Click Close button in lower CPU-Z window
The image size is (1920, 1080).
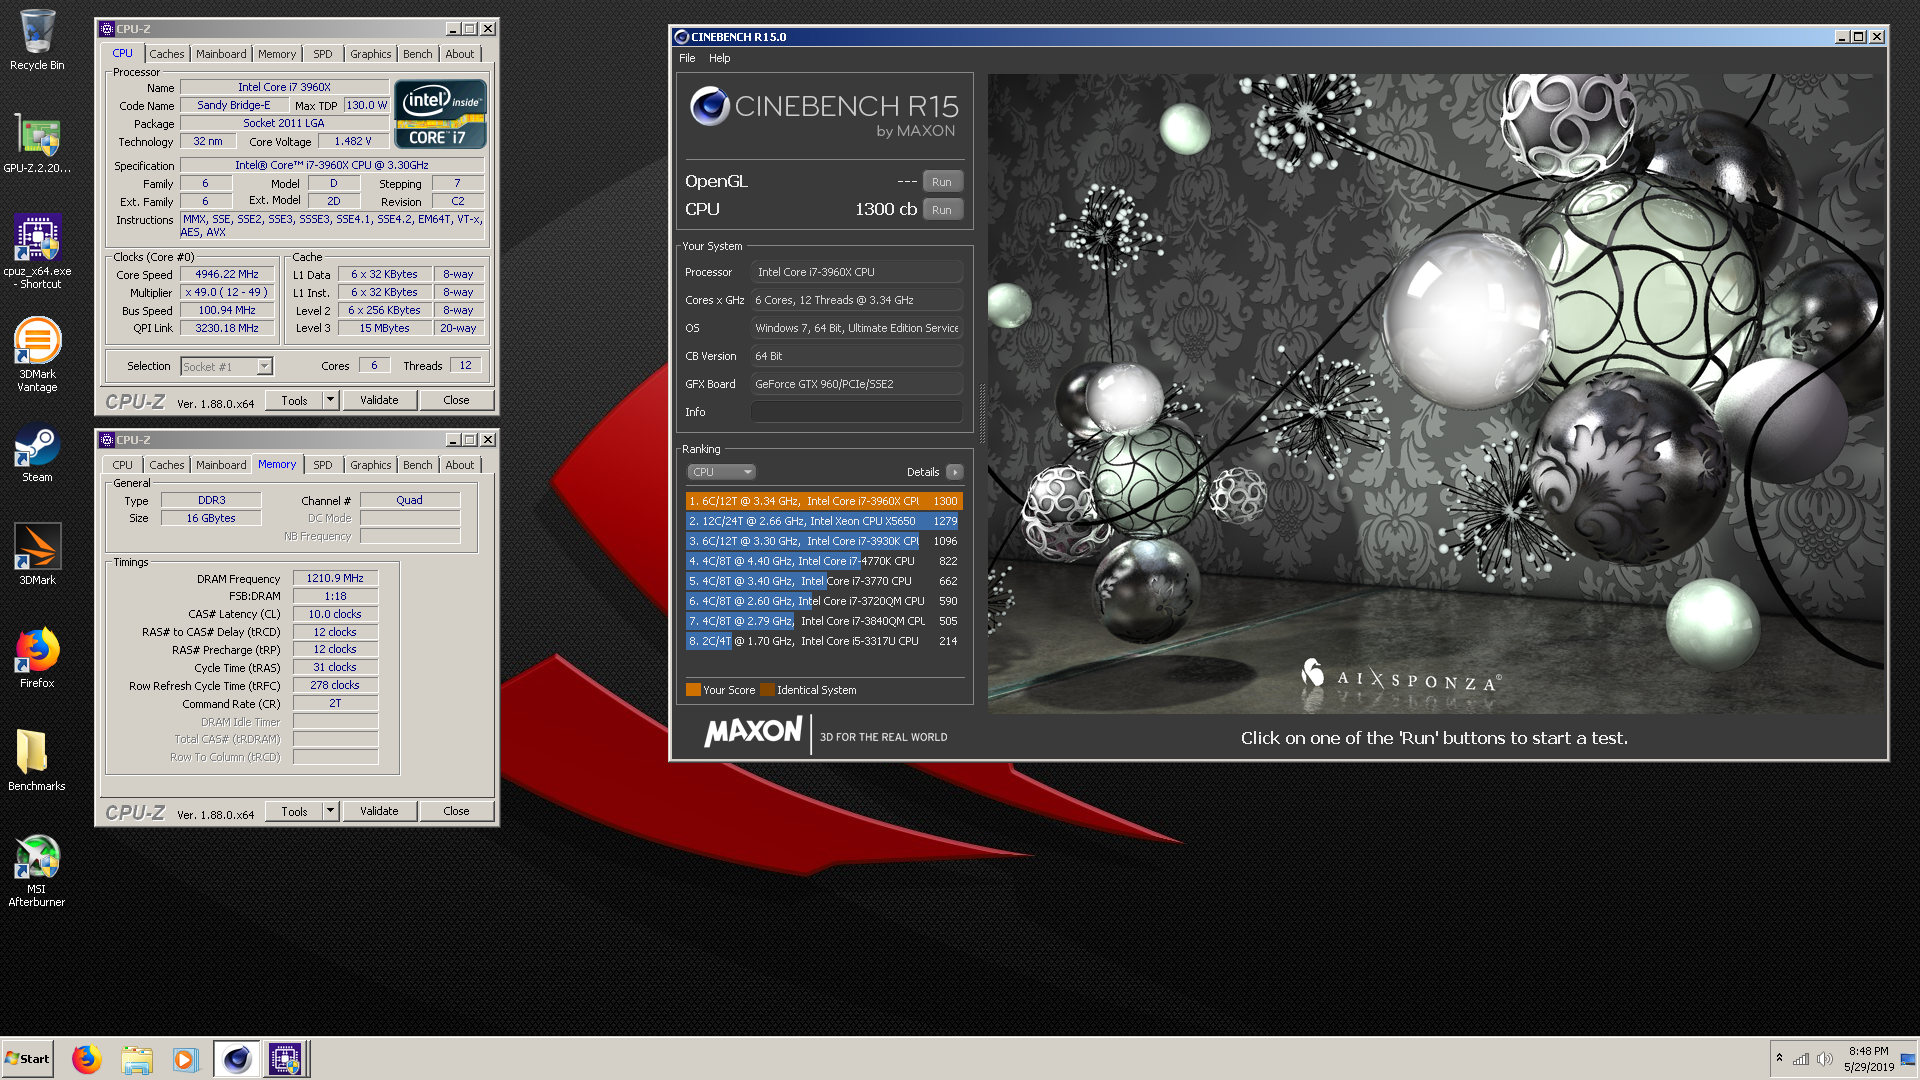coord(456,811)
